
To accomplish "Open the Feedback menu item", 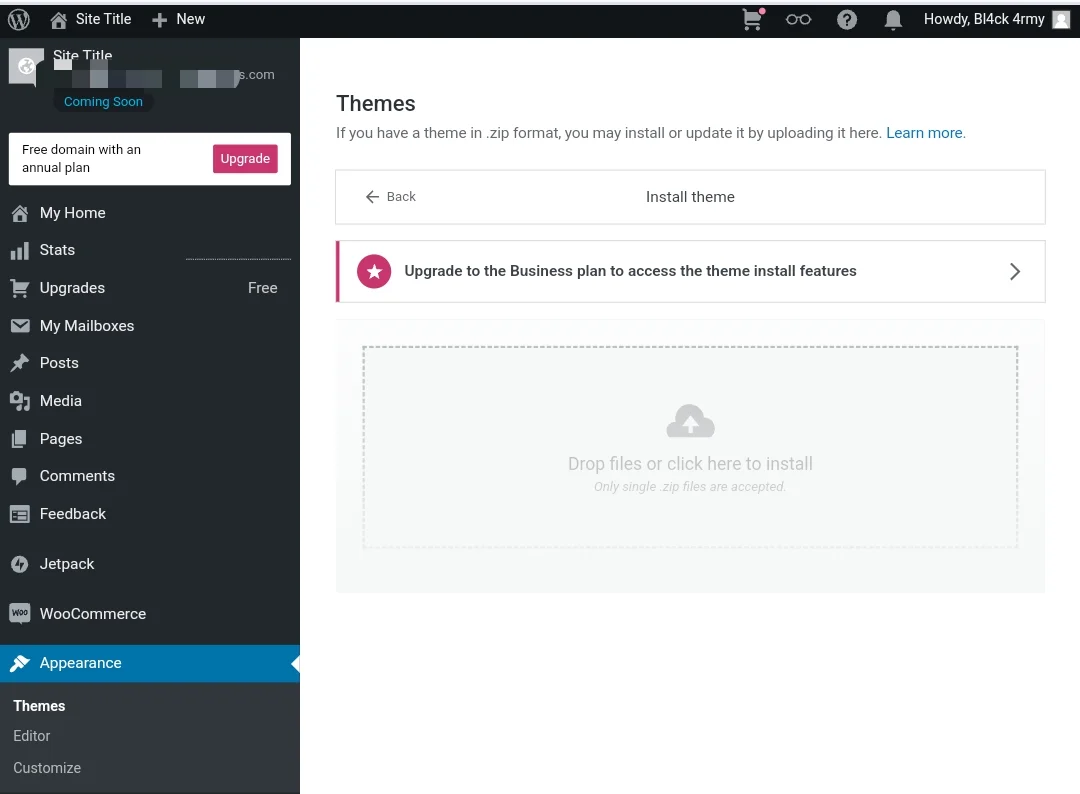I will pos(149,514).
